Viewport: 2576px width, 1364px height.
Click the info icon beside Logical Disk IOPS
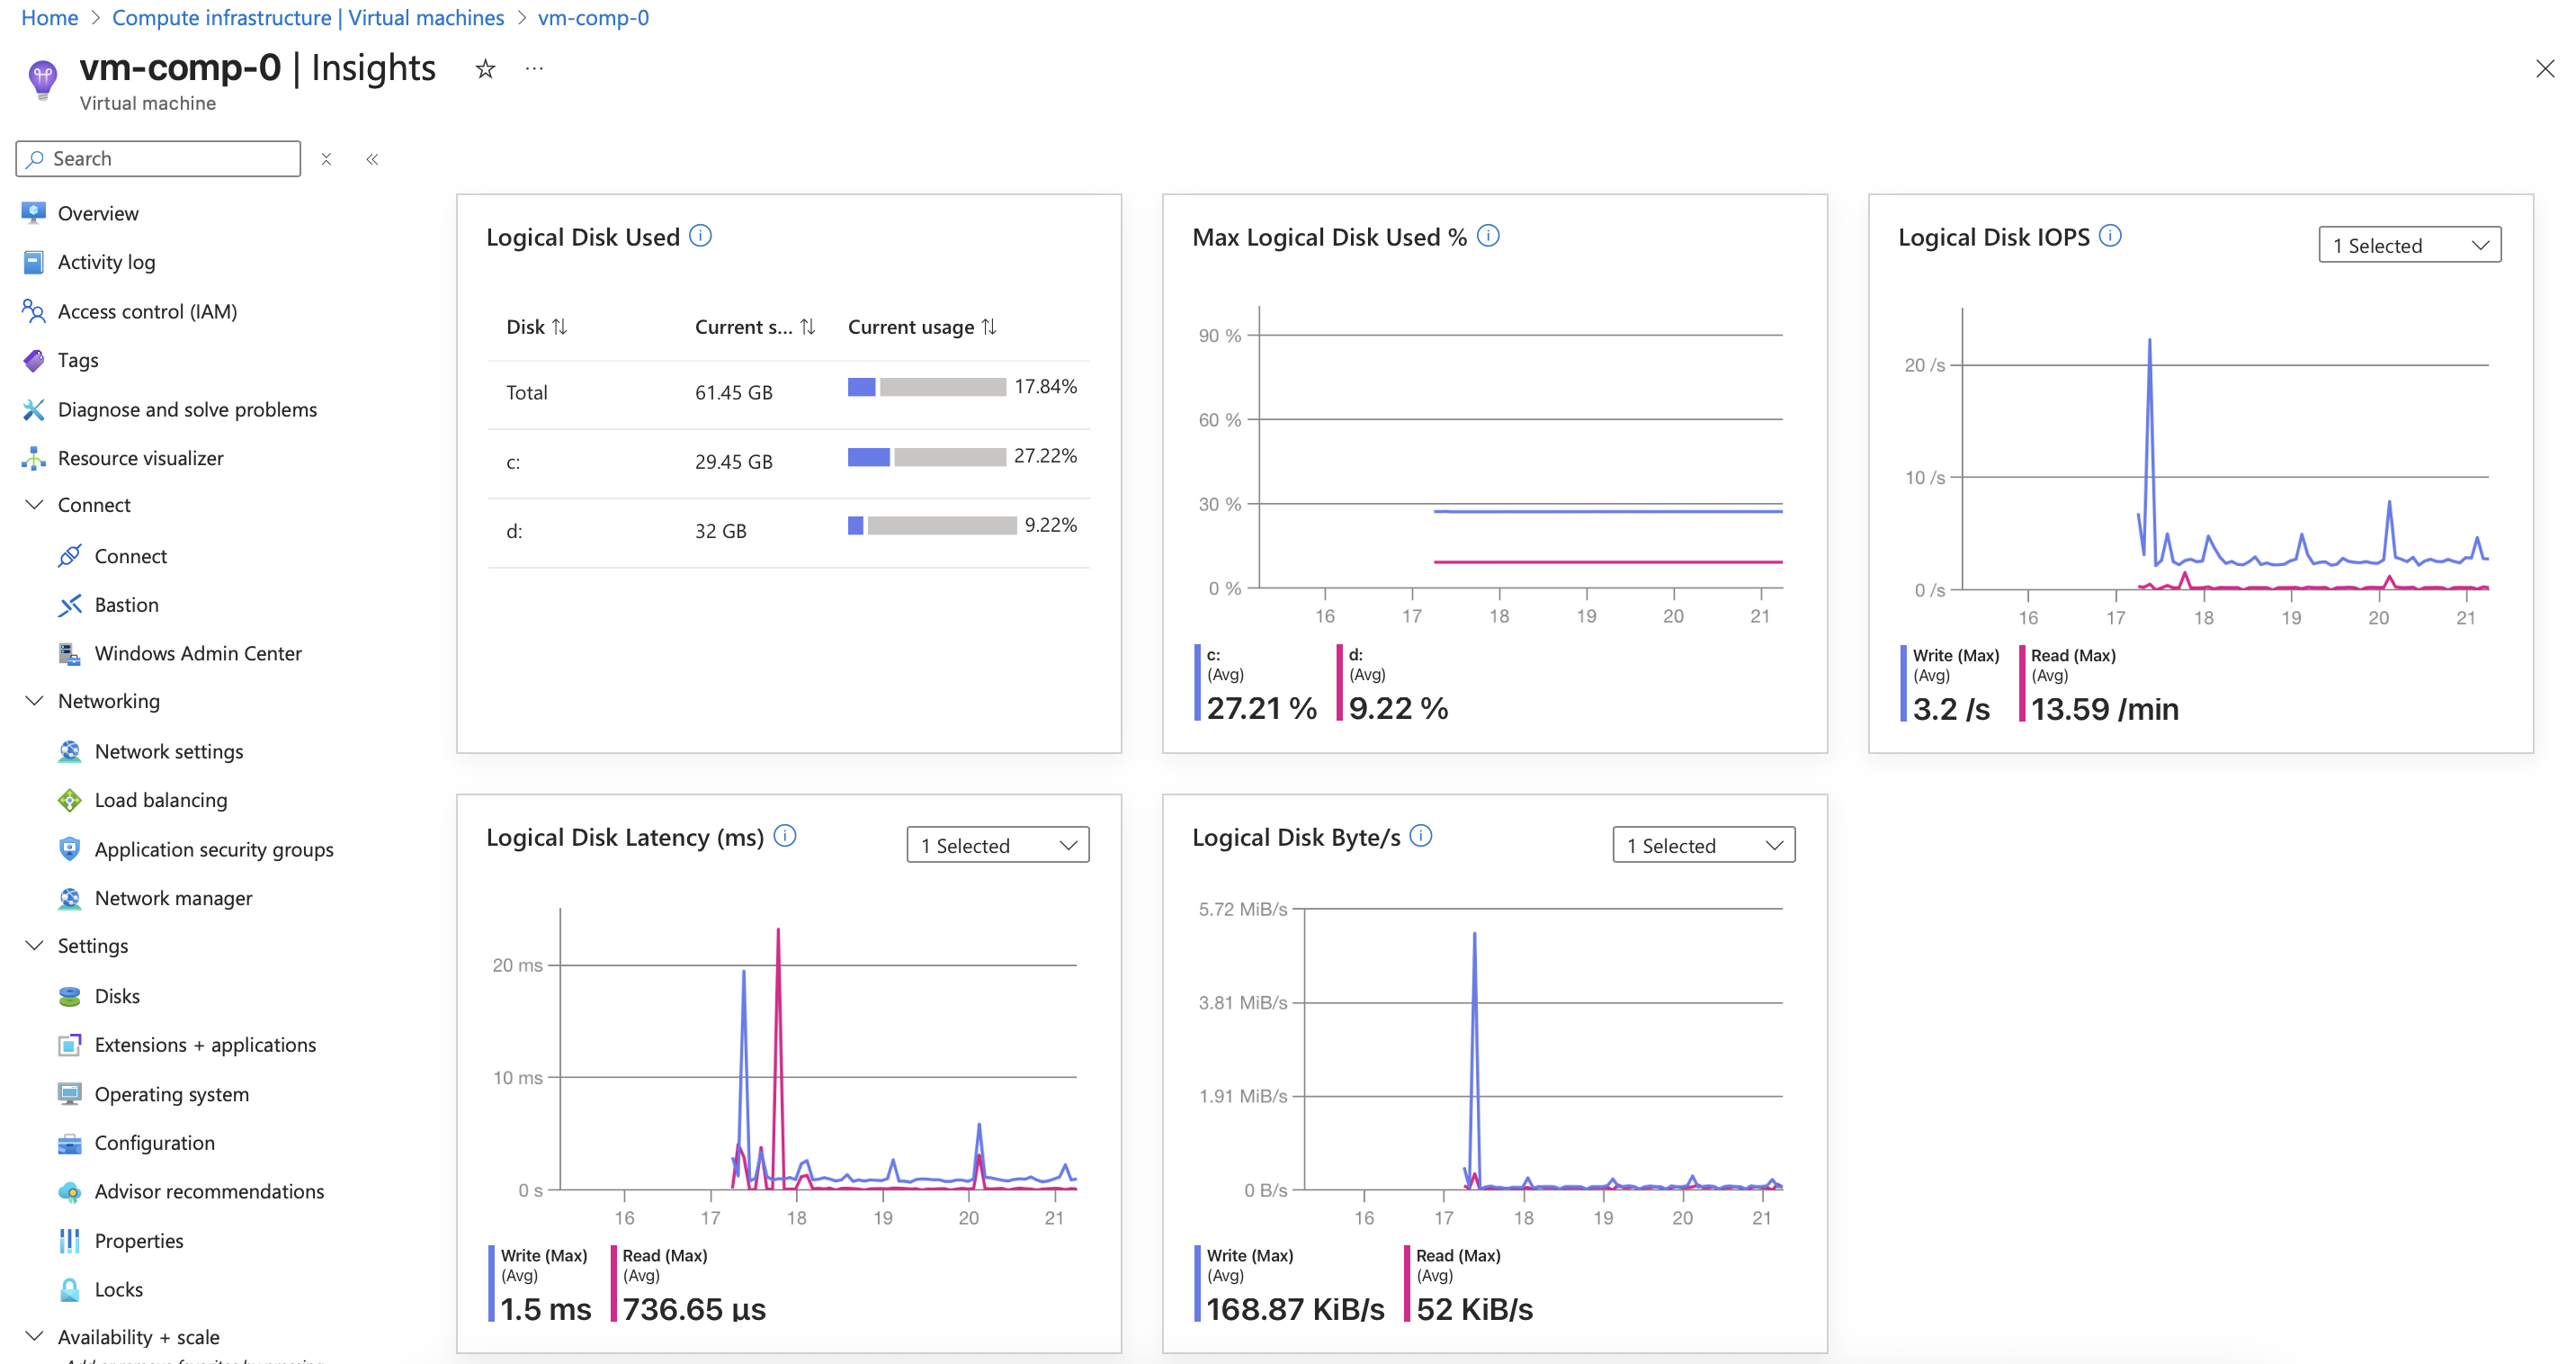tap(2111, 236)
